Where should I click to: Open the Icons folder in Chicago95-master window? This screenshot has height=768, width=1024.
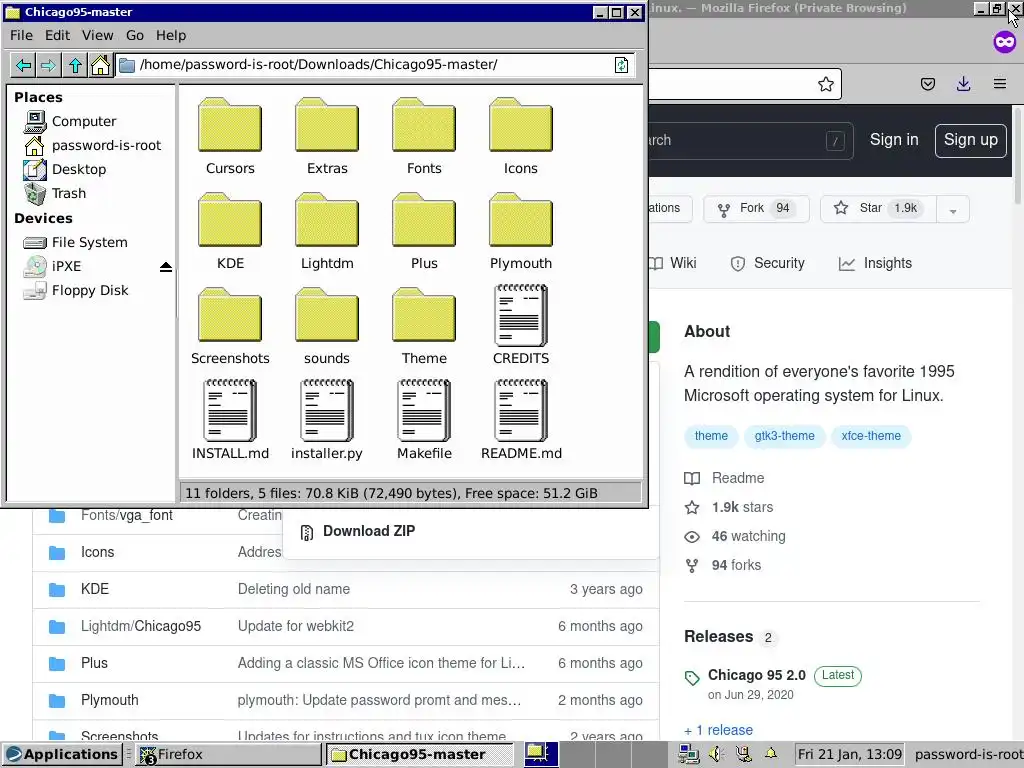coord(520,136)
